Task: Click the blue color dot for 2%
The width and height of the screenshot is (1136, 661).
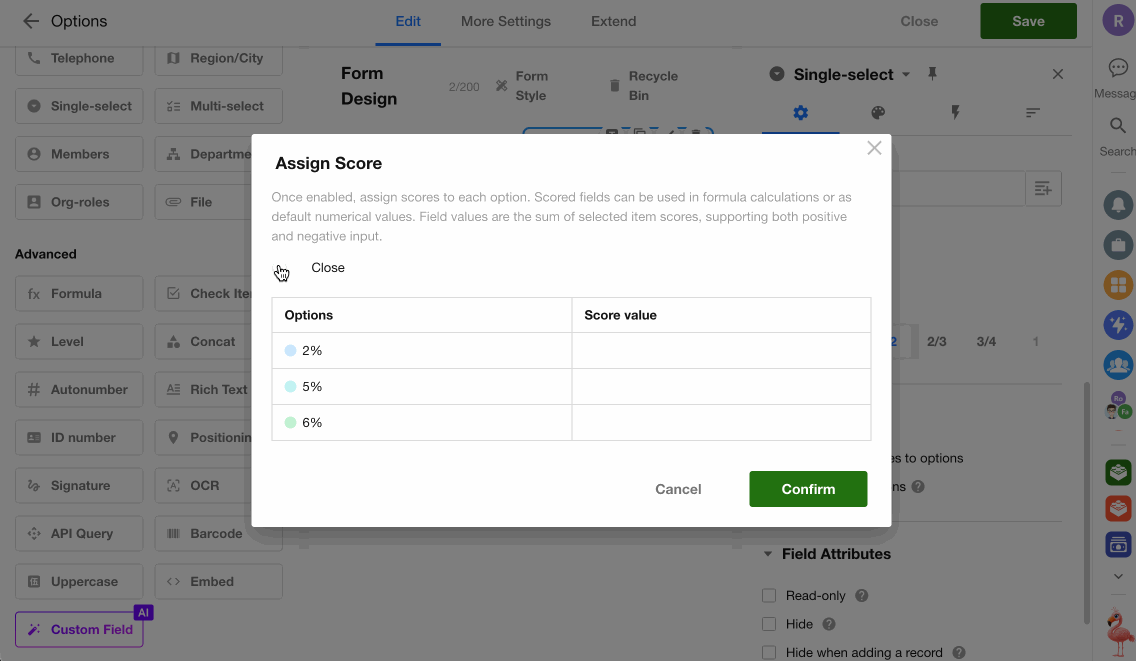Action: coord(291,351)
